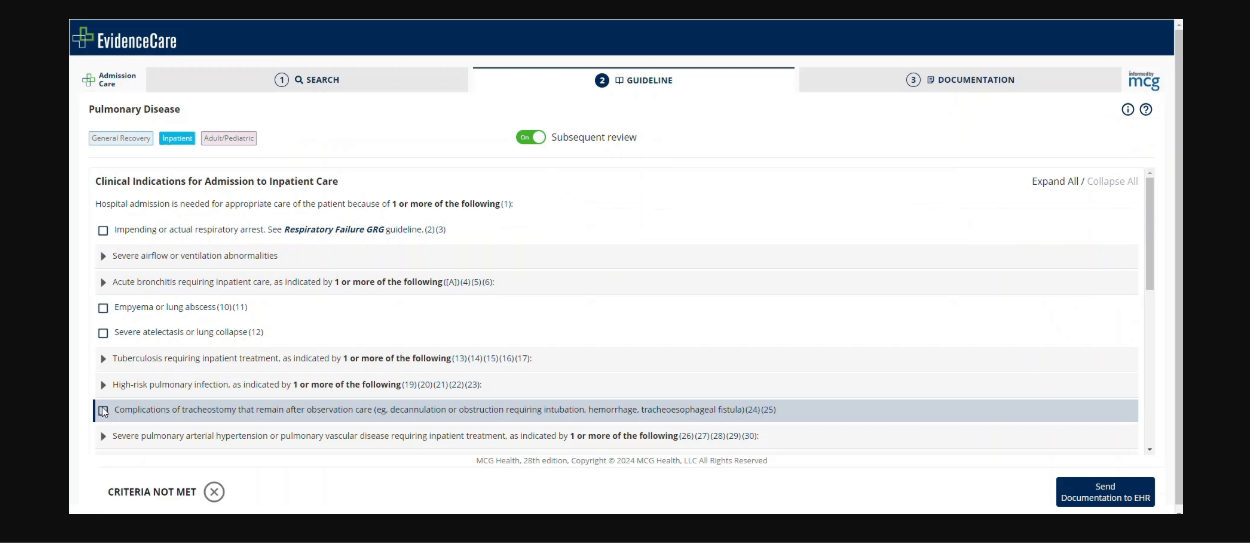Click Collapse All link

(x=1112, y=182)
